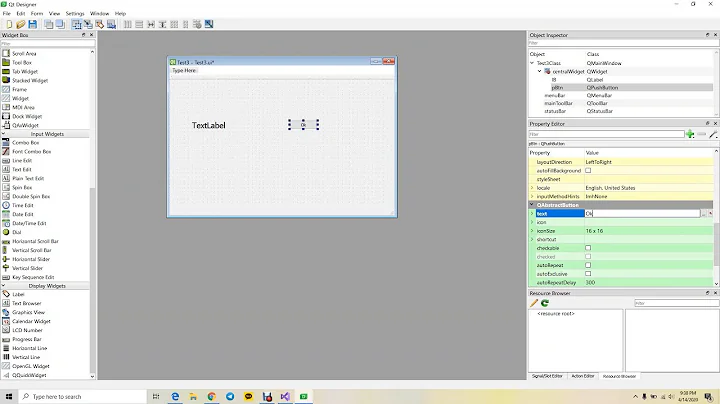Apply Lay Out in a Grid icon
Image resolution: width=720 pixels, height=404 pixels.
tap(174, 24)
